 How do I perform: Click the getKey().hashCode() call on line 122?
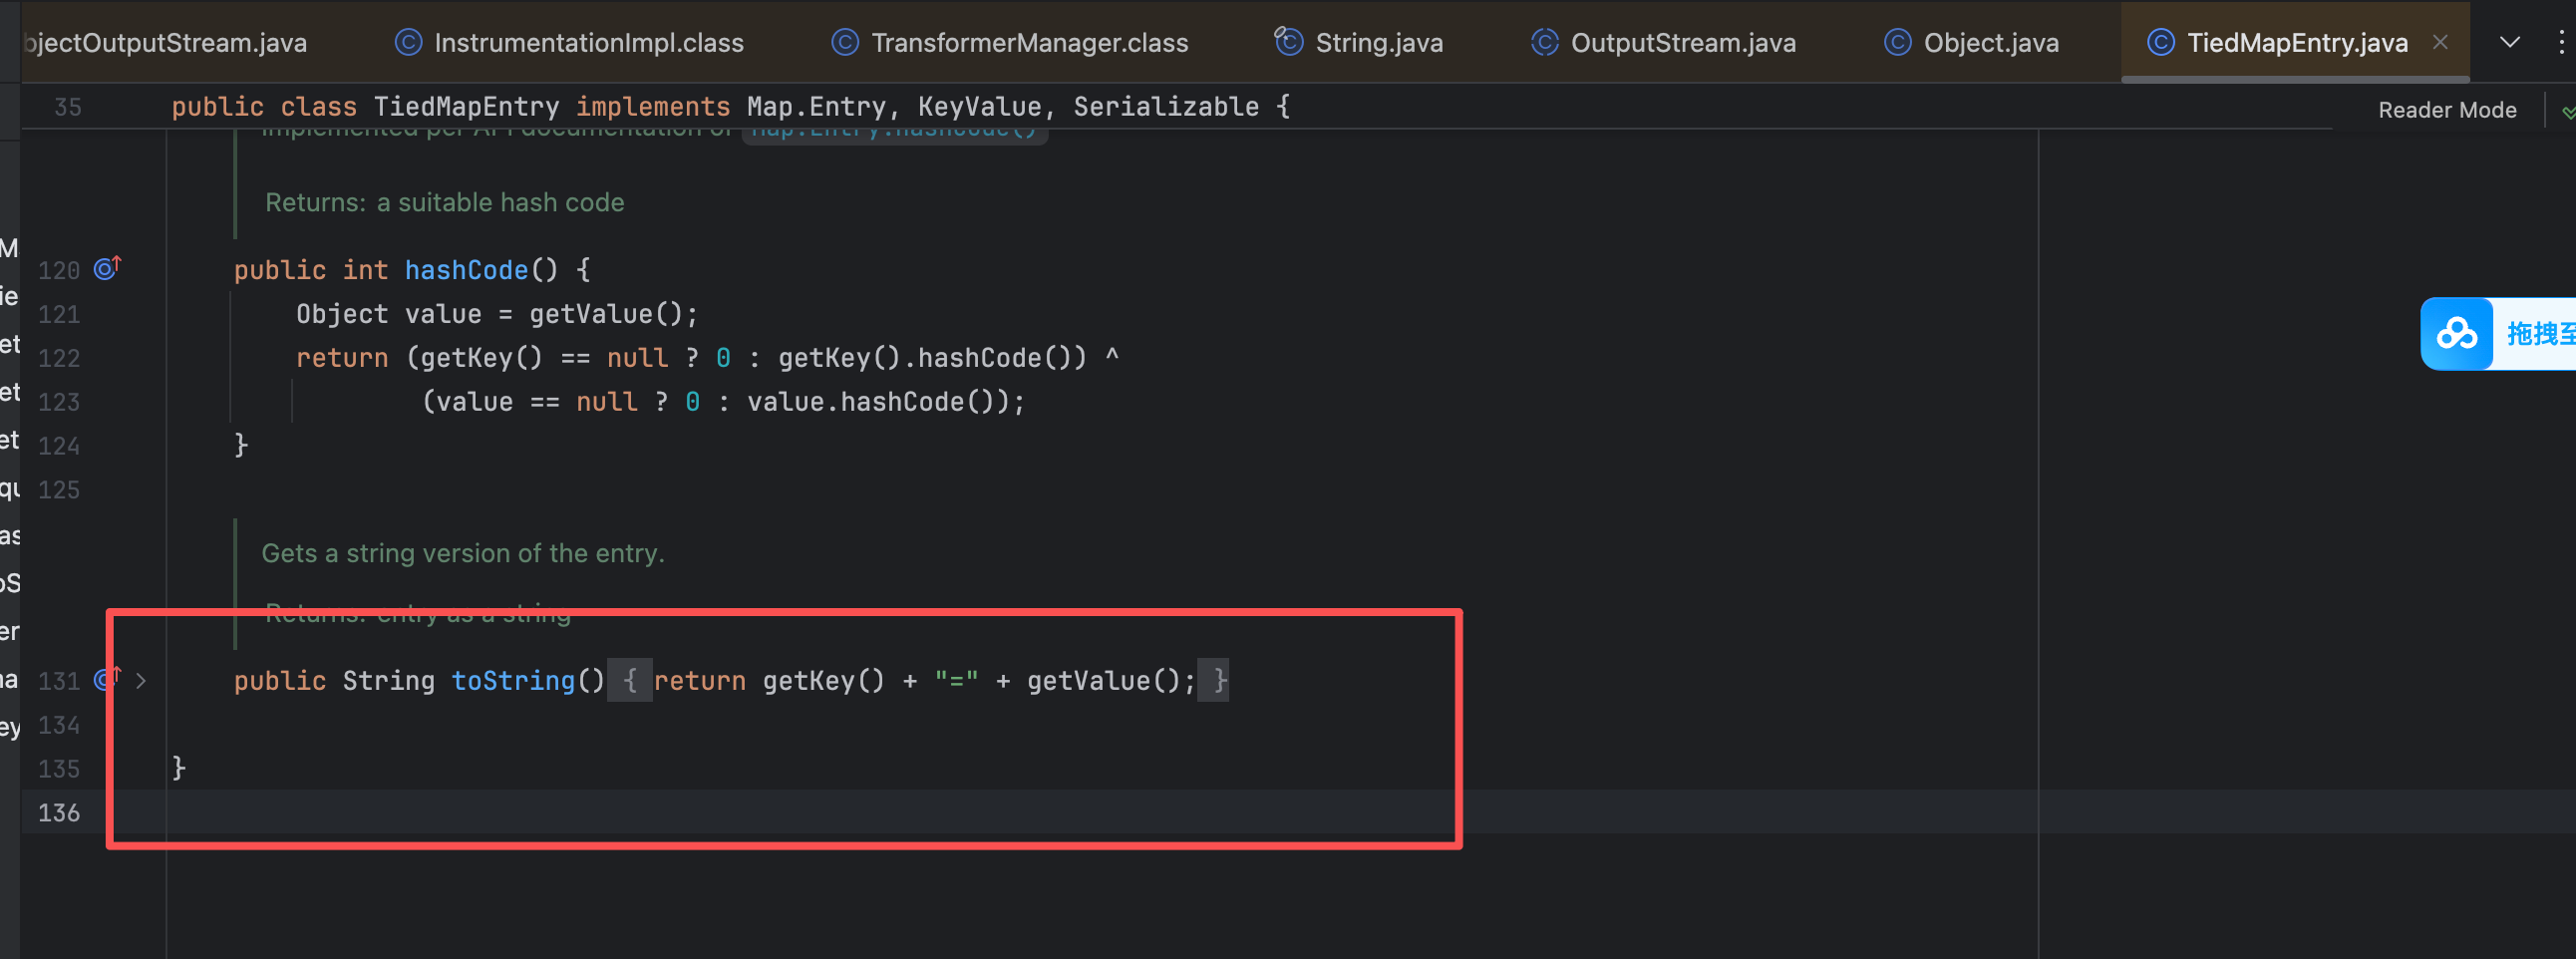coord(924,358)
